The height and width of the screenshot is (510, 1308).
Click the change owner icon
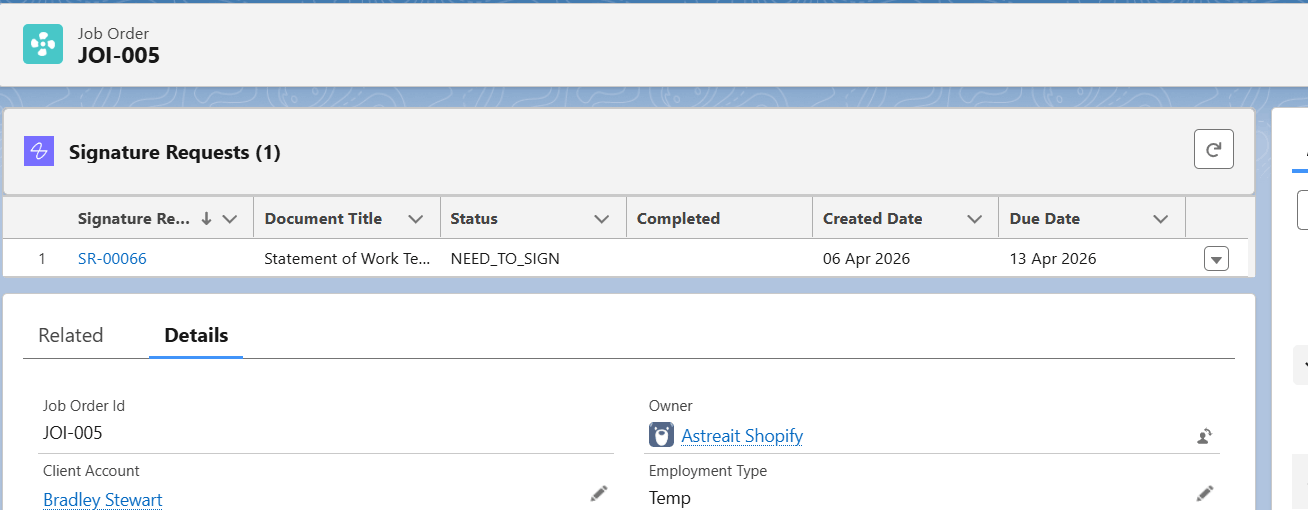click(1205, 436)
